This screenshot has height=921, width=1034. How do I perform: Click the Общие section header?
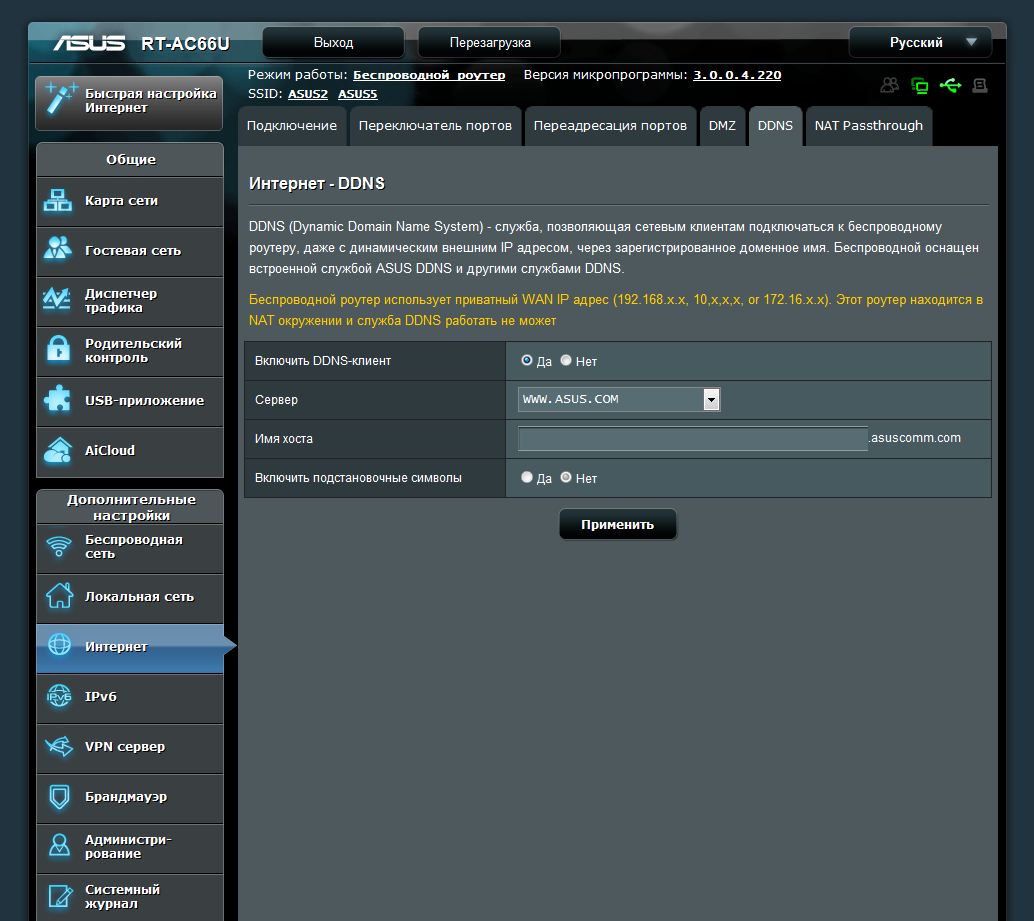point(131,160)
